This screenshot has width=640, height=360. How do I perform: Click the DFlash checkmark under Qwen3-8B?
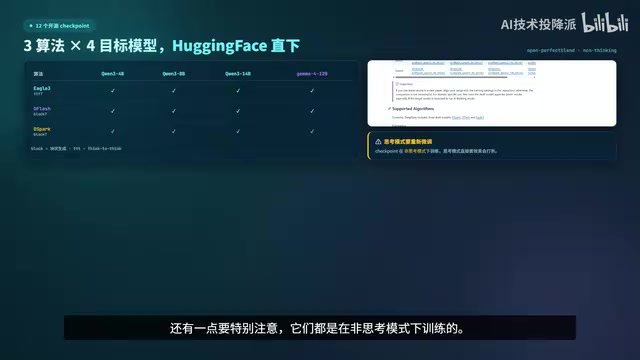point(173,111)
